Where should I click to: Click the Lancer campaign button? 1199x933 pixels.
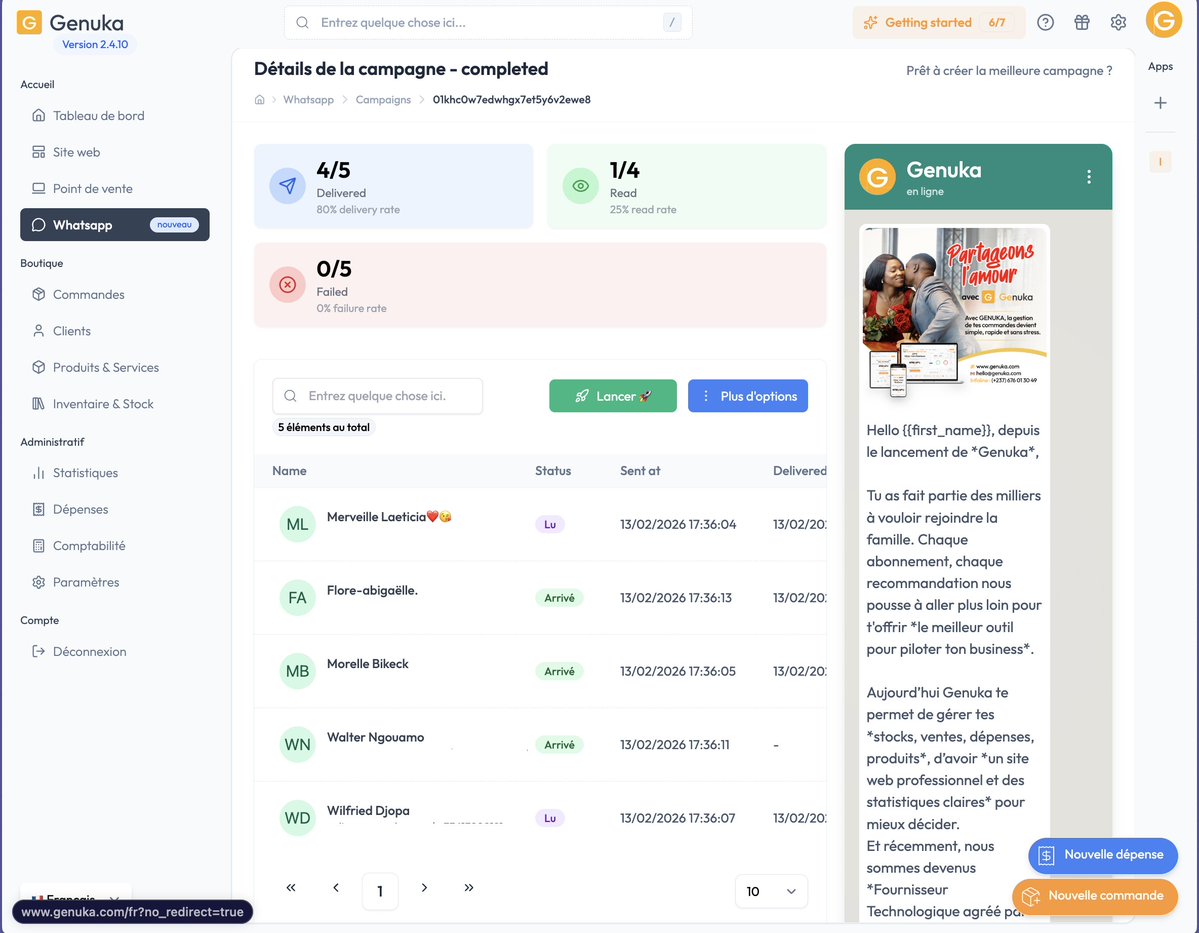(x=612, y=395)
